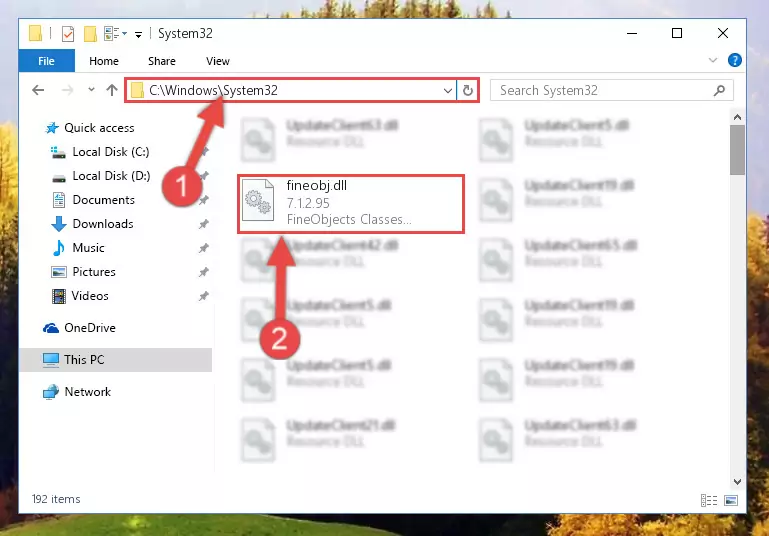Click the pin icon beside Pictures
Image resolution: width=769 pixels, height=536 pixels.
(x=204, y=272)
